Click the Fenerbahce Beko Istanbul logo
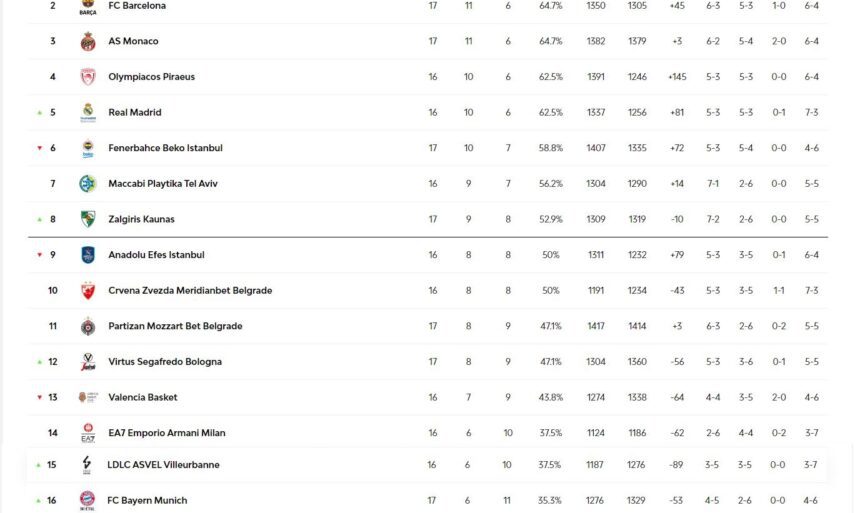This screenshot has width=855, height=513. coord(88,148)
